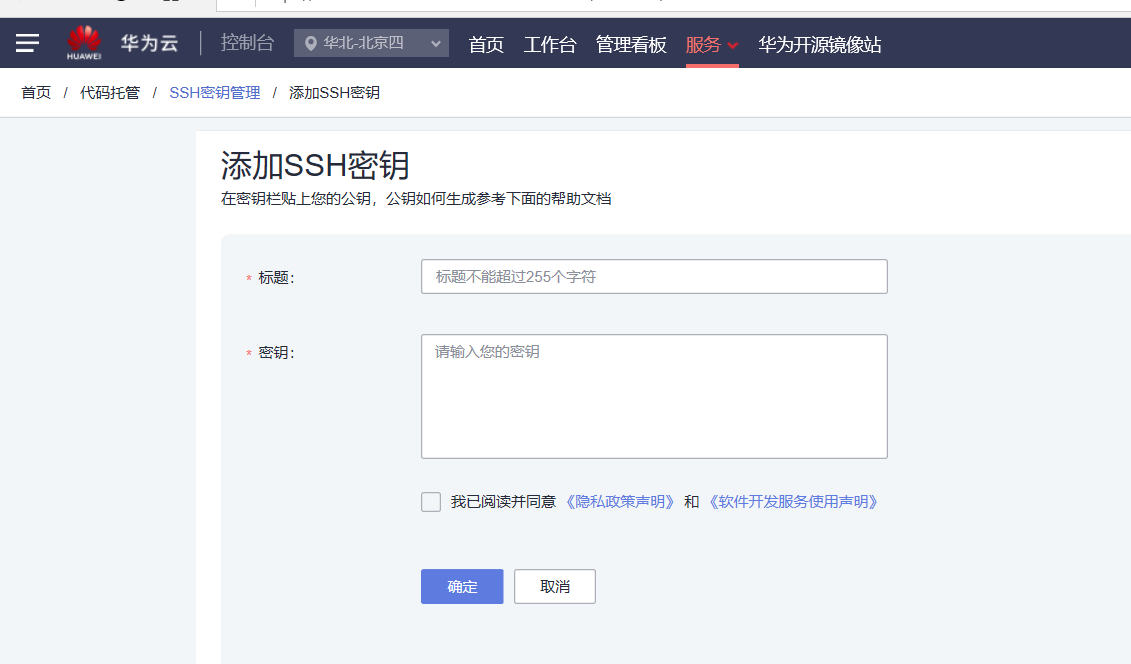Expand the region selector chevron
Screen dimensions: 1131x664
click(x=436, y=43)
